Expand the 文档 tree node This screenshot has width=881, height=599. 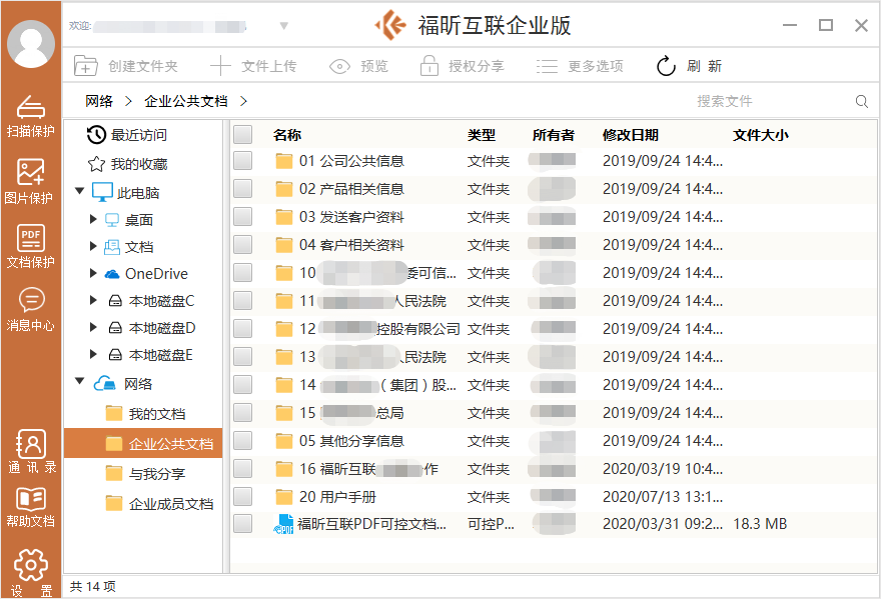93,246
